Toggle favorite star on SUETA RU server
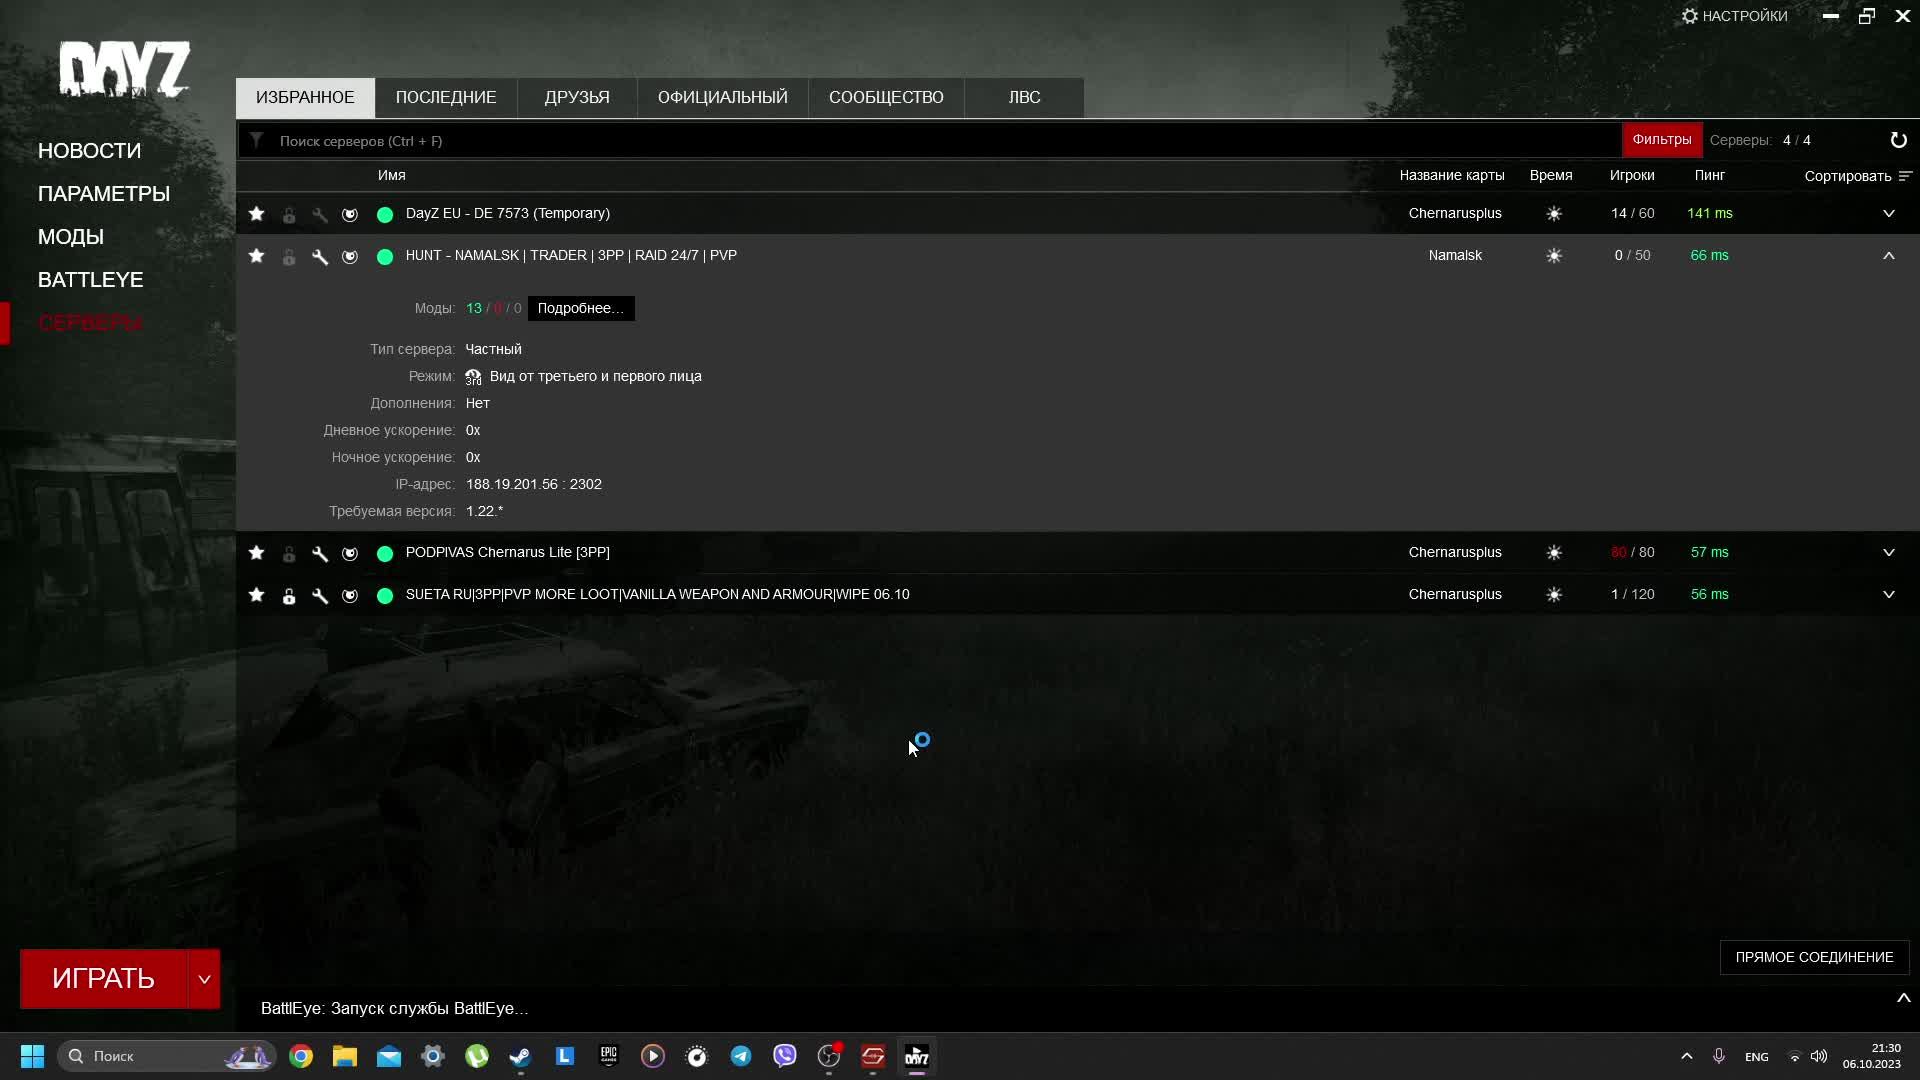Viewport: 1920px width, 1080px height. click(257, 595)
